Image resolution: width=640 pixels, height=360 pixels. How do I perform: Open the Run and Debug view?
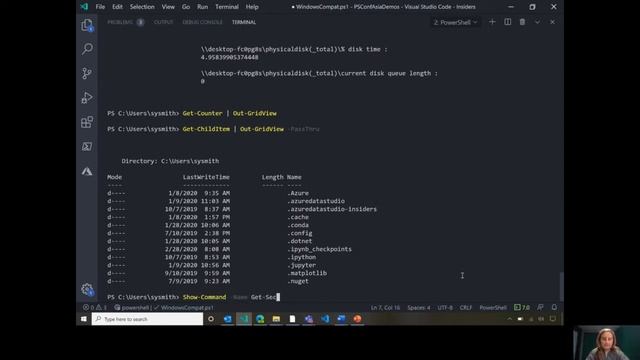pyautogui.click(x=87, y=98)
